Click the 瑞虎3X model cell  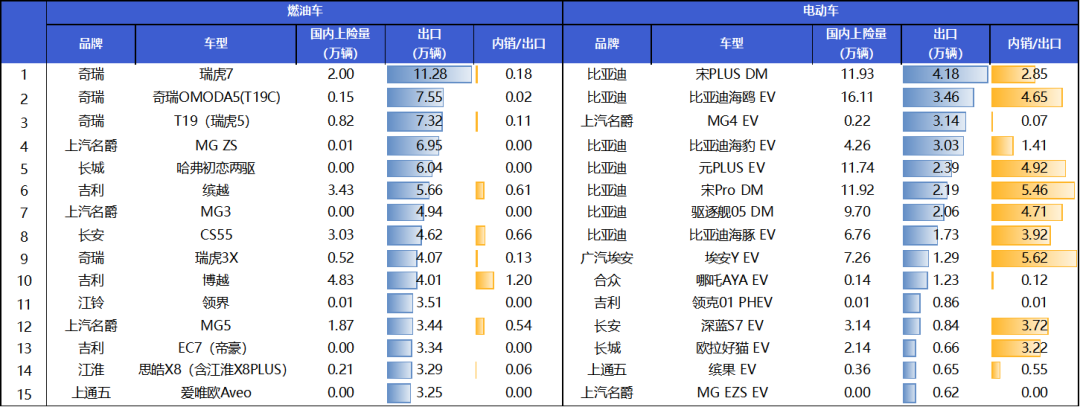point(216,258)
